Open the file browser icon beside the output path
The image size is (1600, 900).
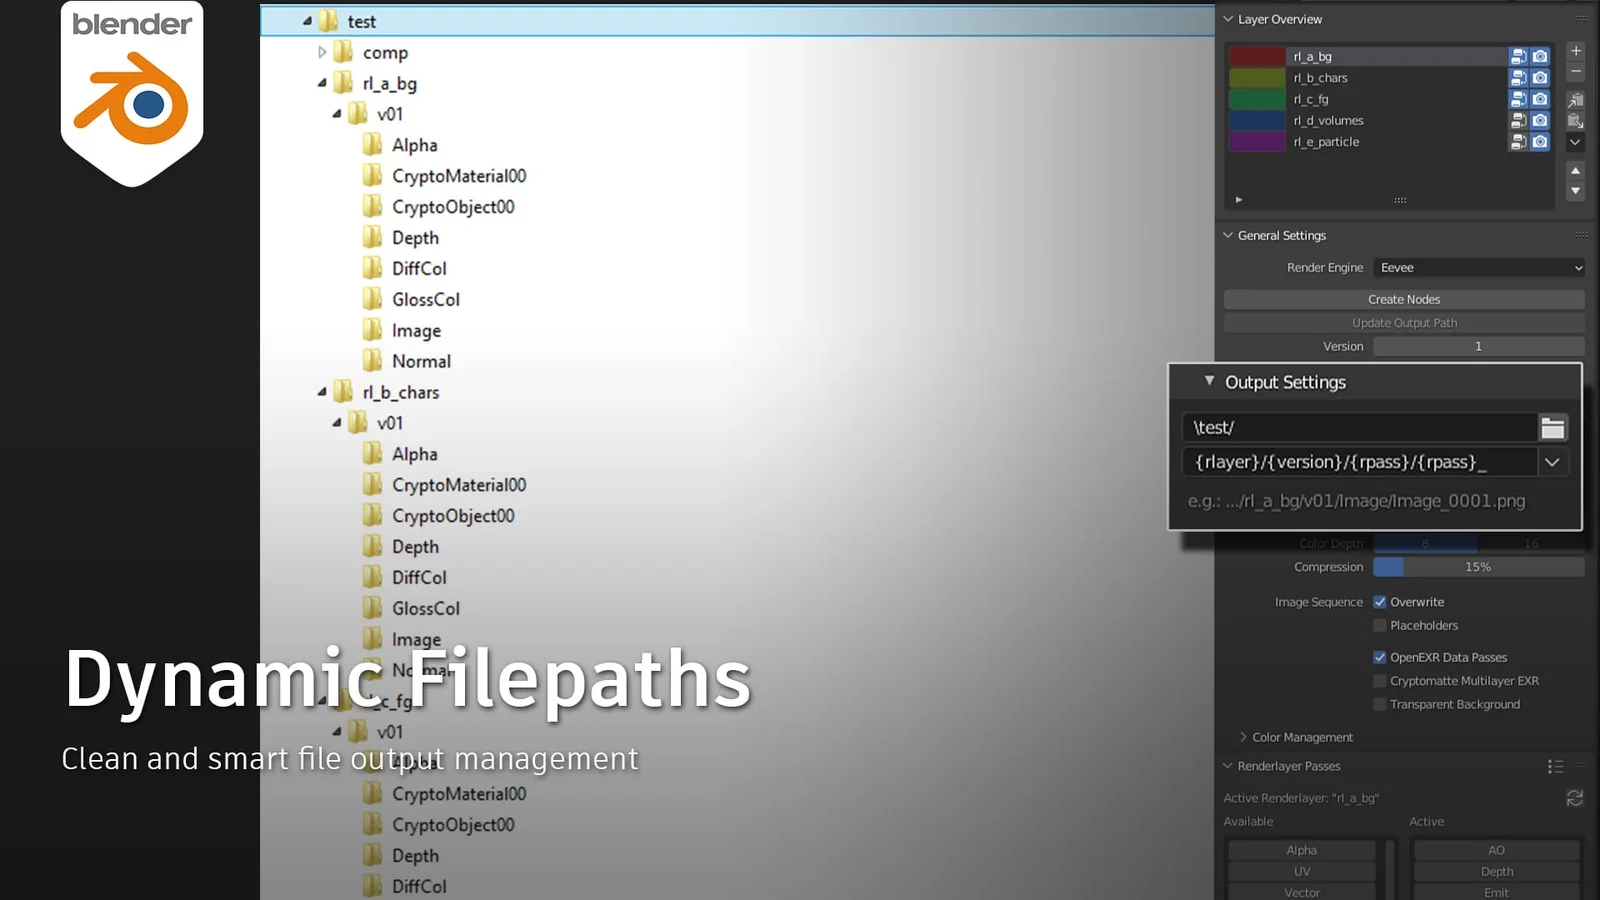1553,427
